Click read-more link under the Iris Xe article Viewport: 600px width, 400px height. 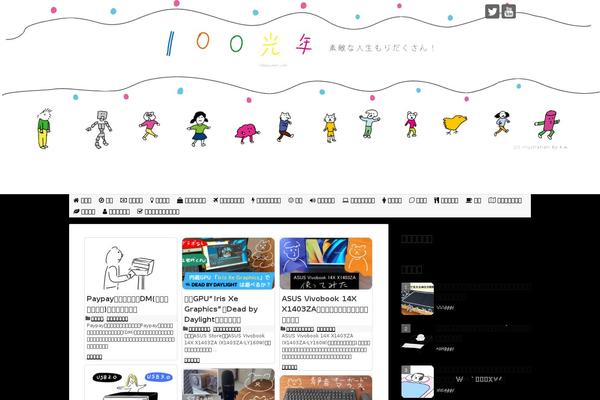(x=192, y=360)
